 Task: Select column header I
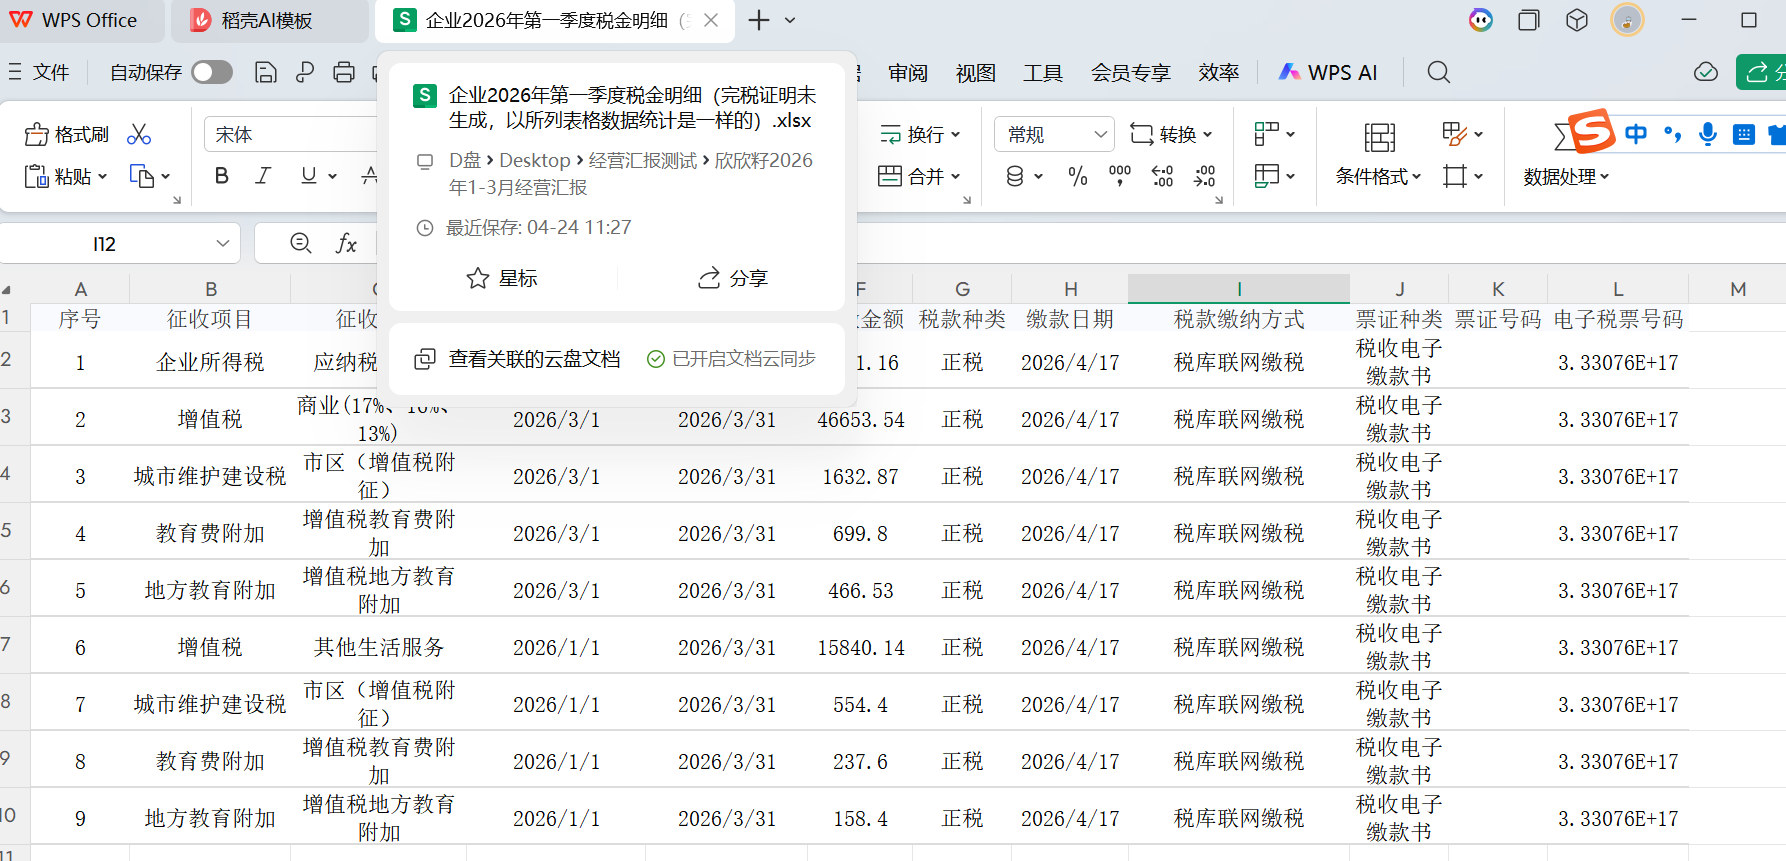[x=1239, y=289]
